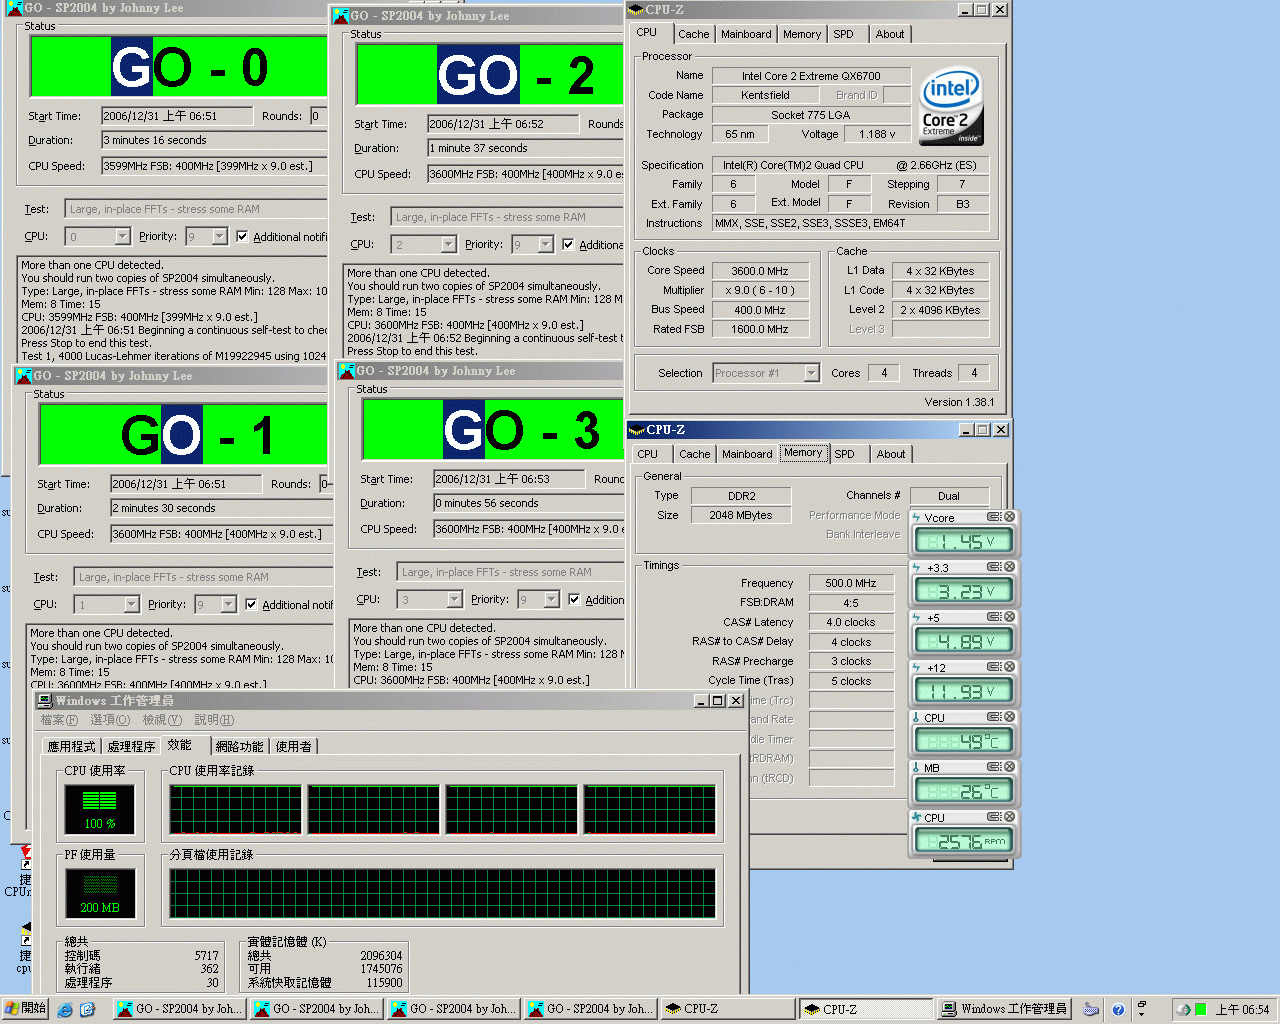Click the Windows 工作管理員 taskbar button

click(x=1004, y=1009)
